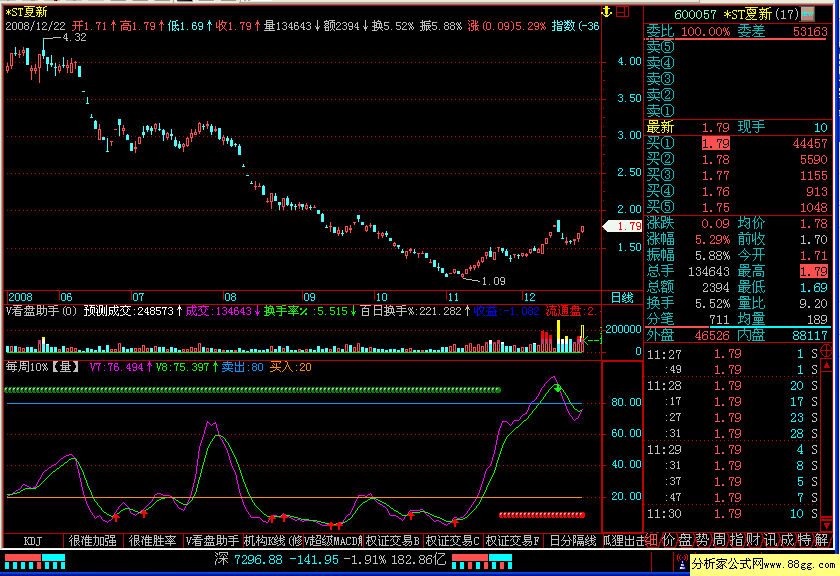The width and height of the screenshot is (840, 576).
Task: Click the 换手 5.52% value in the quote panel
Action: [x=712, y=304]
